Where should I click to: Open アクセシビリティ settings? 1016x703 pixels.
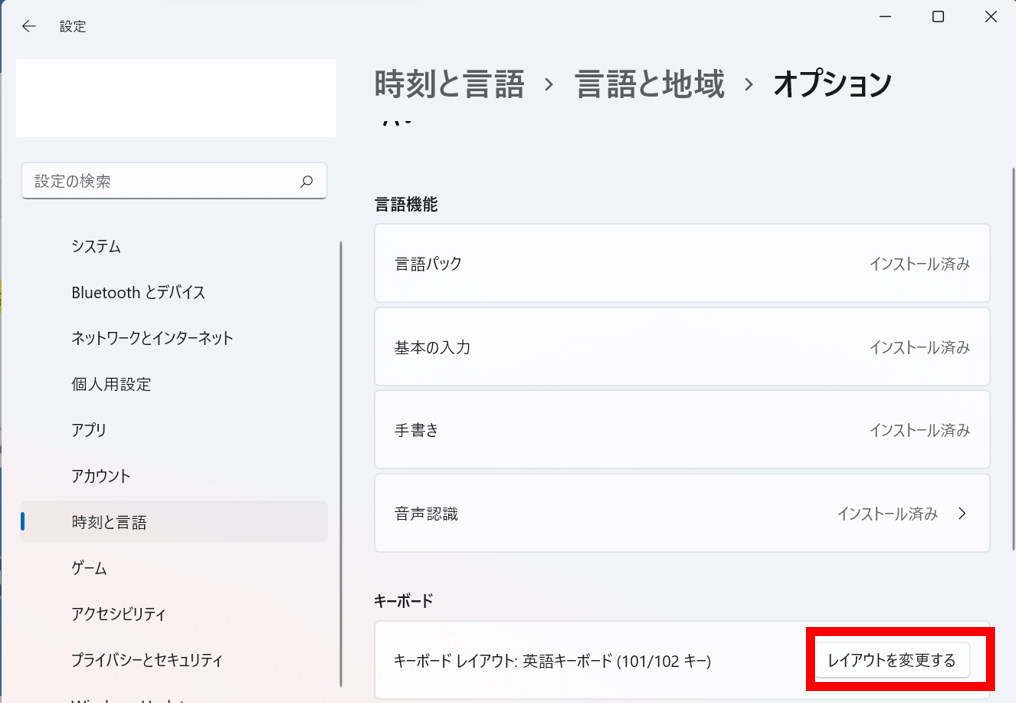click(118, 615)
